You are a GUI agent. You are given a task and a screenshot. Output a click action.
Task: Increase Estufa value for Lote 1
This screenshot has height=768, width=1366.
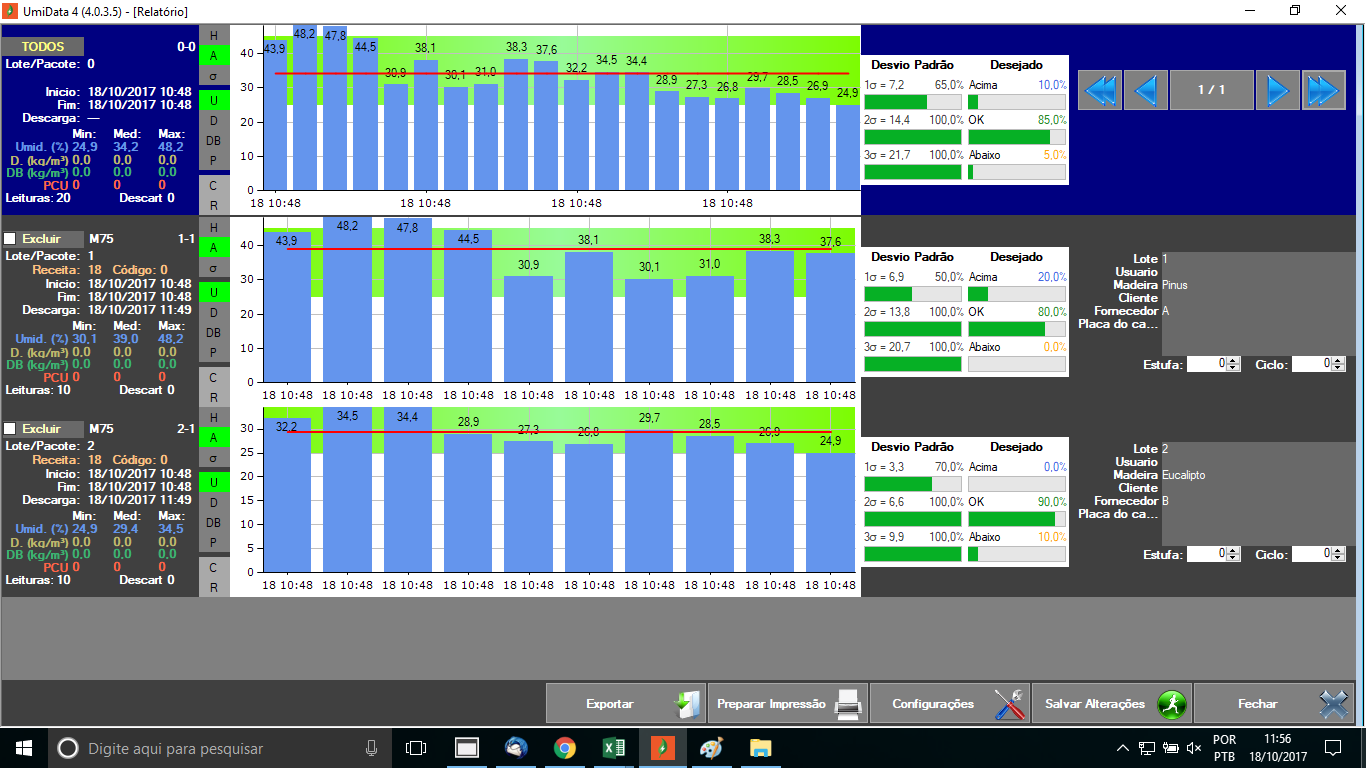[1234, 361]
